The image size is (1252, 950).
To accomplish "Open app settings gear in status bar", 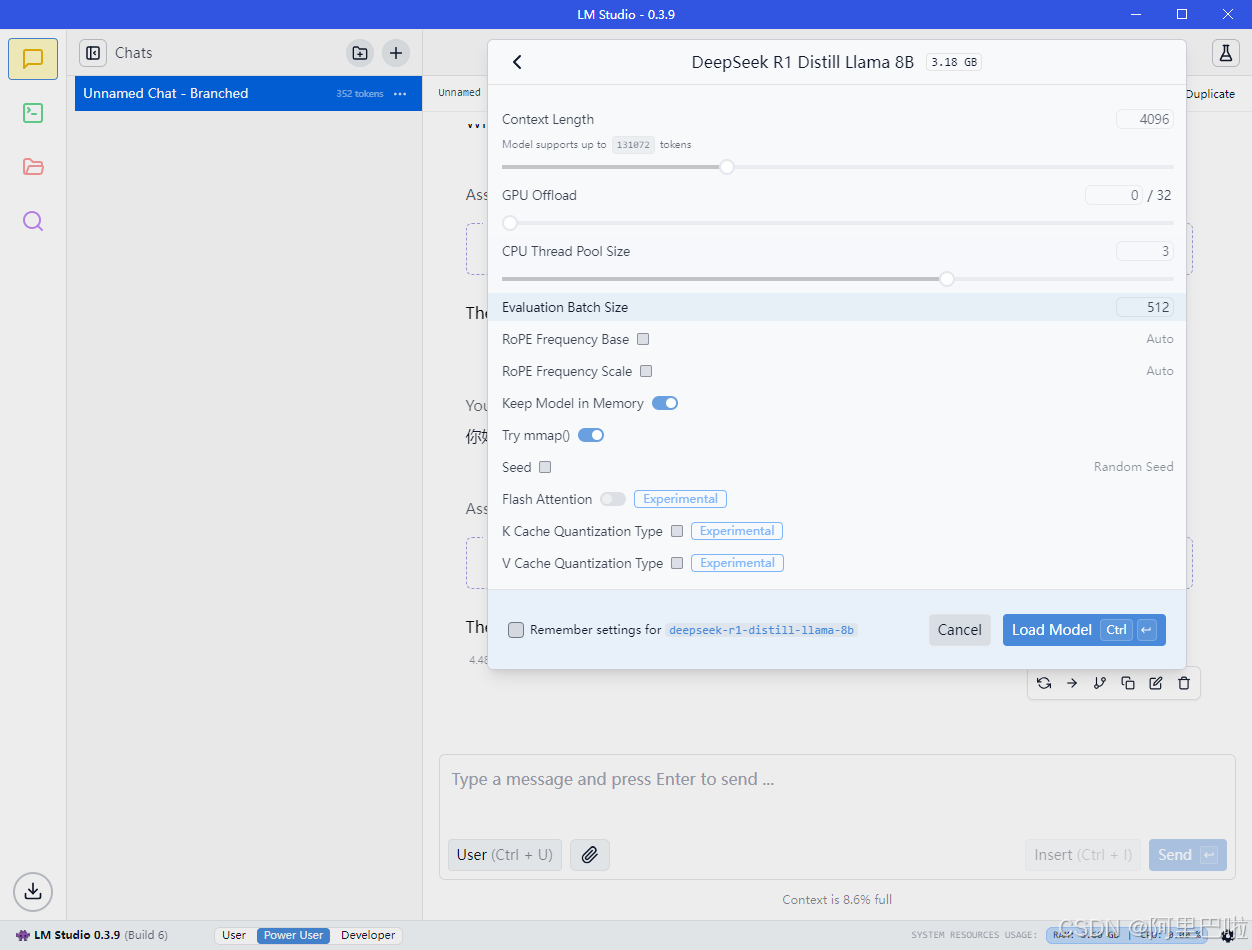I will (x=1227, y=936).
